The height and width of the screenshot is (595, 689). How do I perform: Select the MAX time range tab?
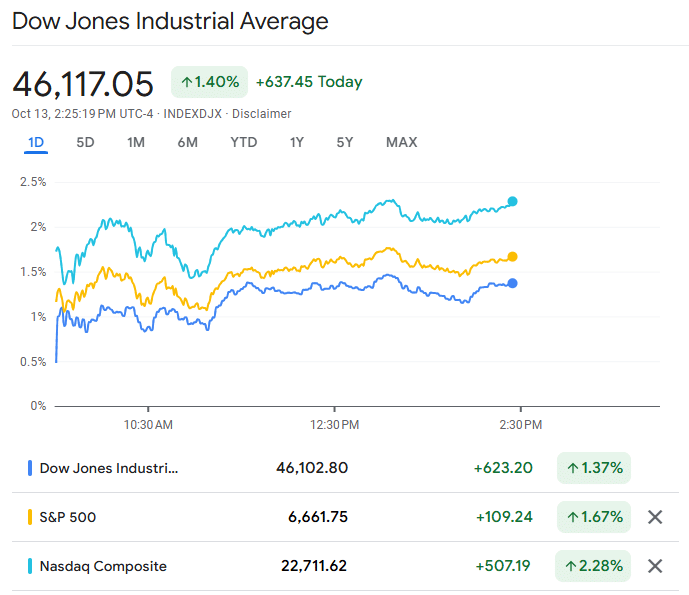point(401,142)
